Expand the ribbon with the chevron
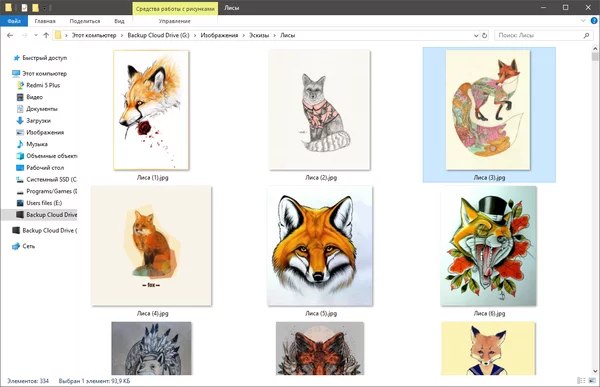The height and width of the screenshot is (387, 600). coord(583,21)
